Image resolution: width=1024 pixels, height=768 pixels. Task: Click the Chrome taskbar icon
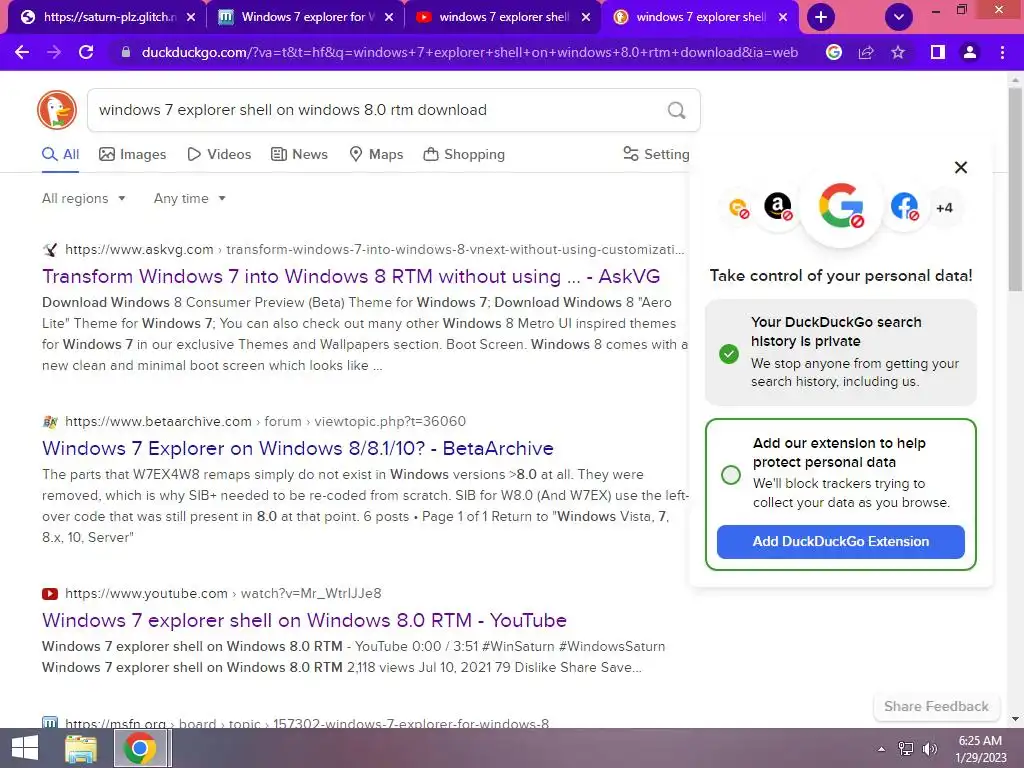point(140,748)
